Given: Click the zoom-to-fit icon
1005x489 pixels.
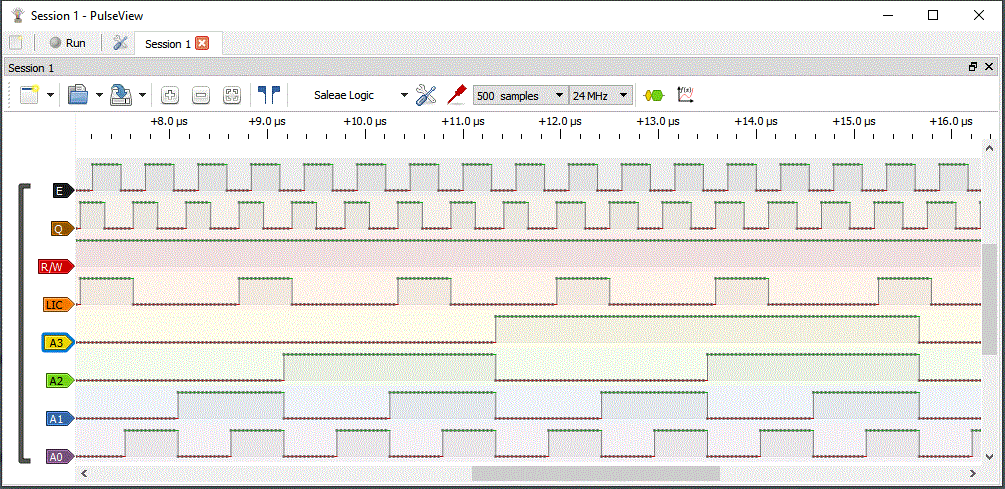Looking at the screenshot, I should pyautogui.click(x=232, y=95).
